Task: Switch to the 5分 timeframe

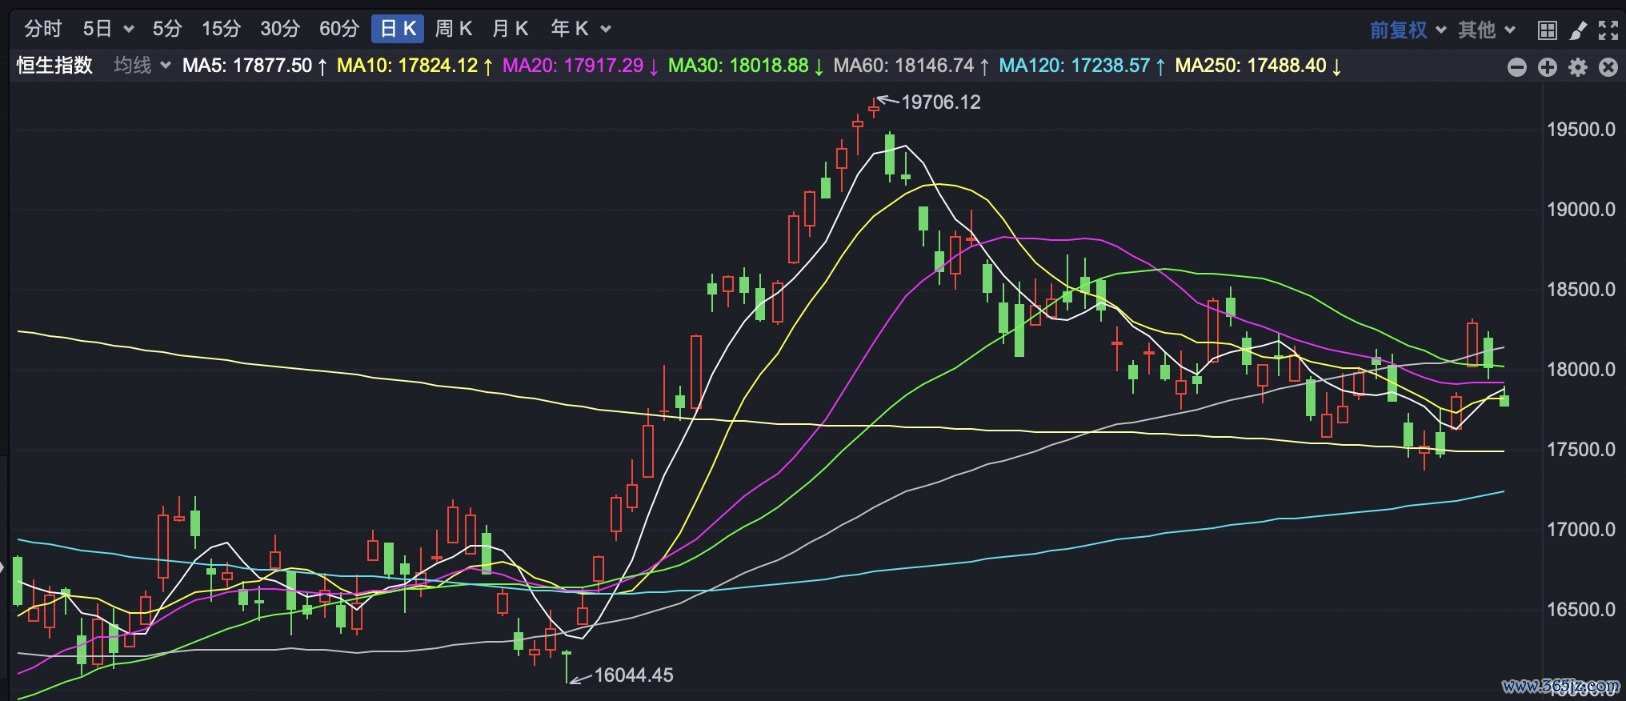Action: tap(167, 29)
